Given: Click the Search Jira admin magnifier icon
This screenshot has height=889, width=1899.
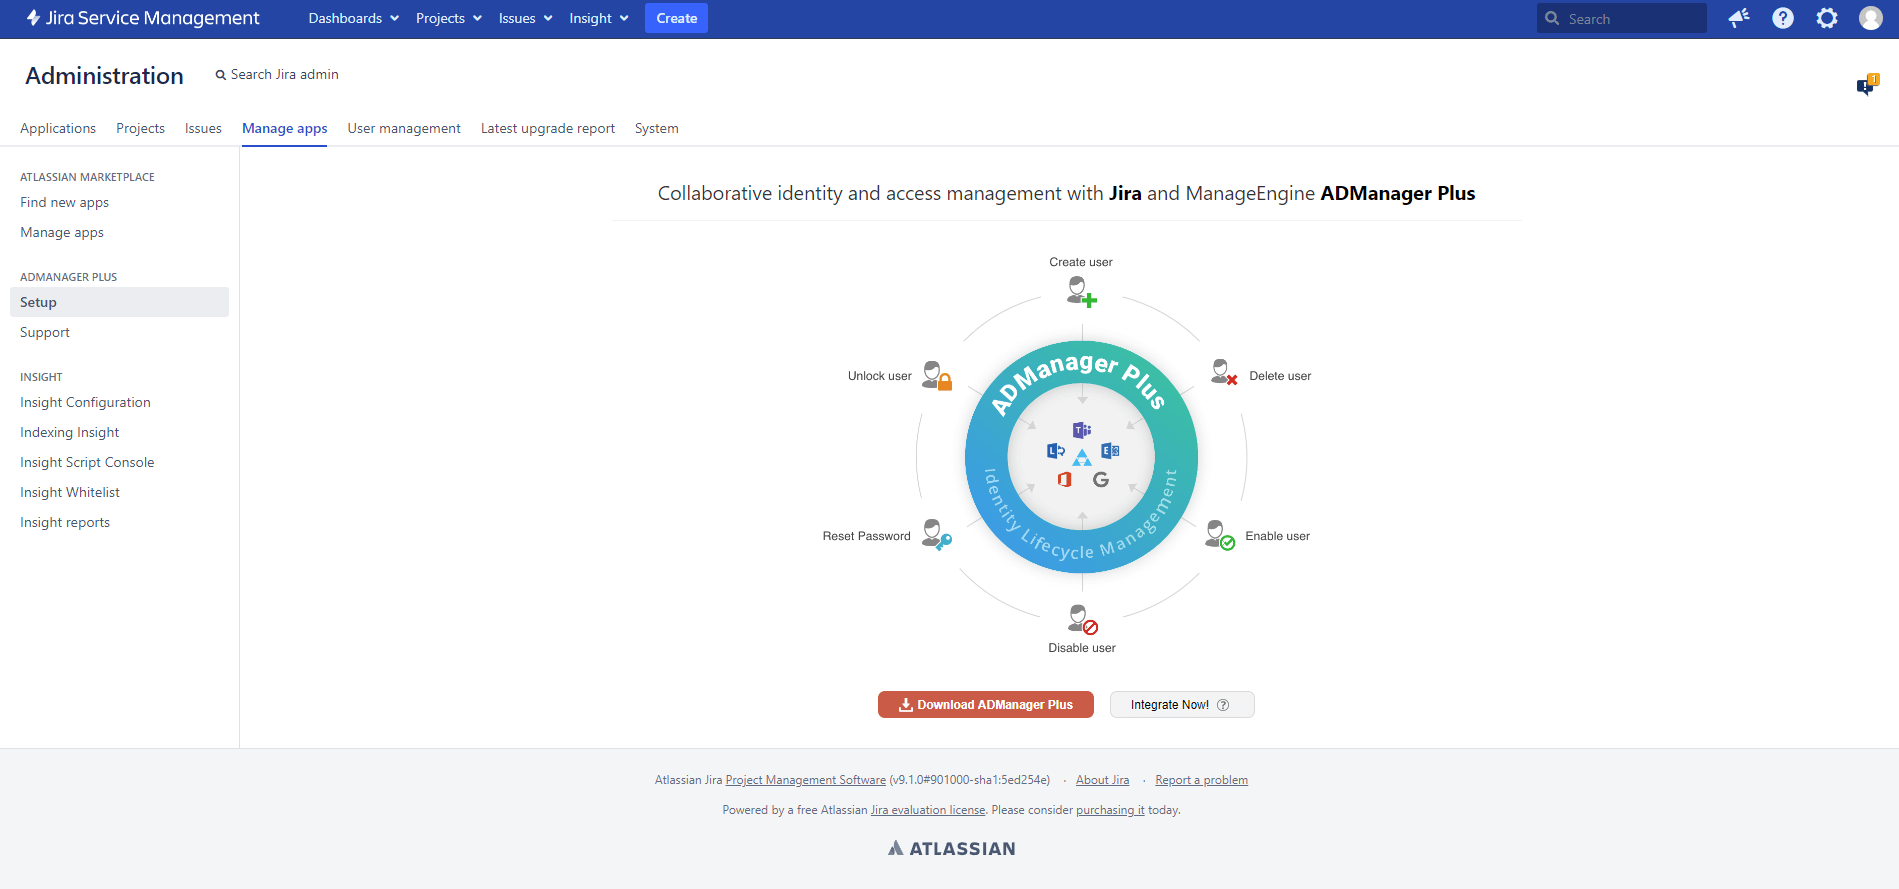Looking at the screenshot, I should (x=221, y=75).
